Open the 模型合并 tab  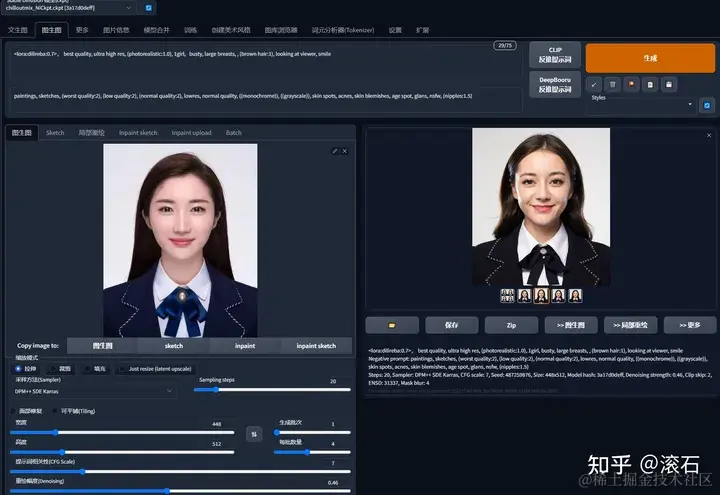point(157,30)
